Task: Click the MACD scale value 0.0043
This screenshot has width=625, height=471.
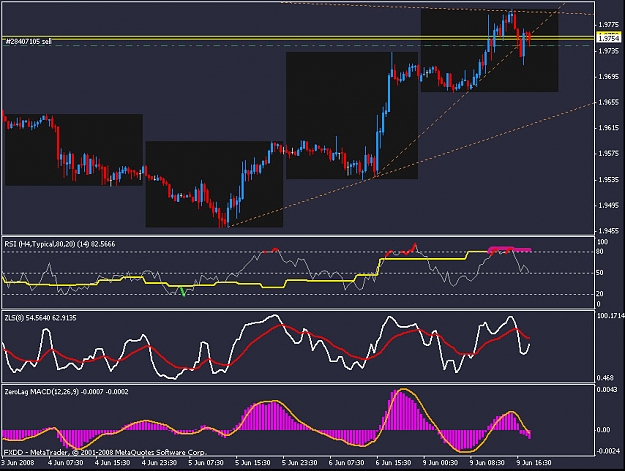Action: tap(608, 389)
